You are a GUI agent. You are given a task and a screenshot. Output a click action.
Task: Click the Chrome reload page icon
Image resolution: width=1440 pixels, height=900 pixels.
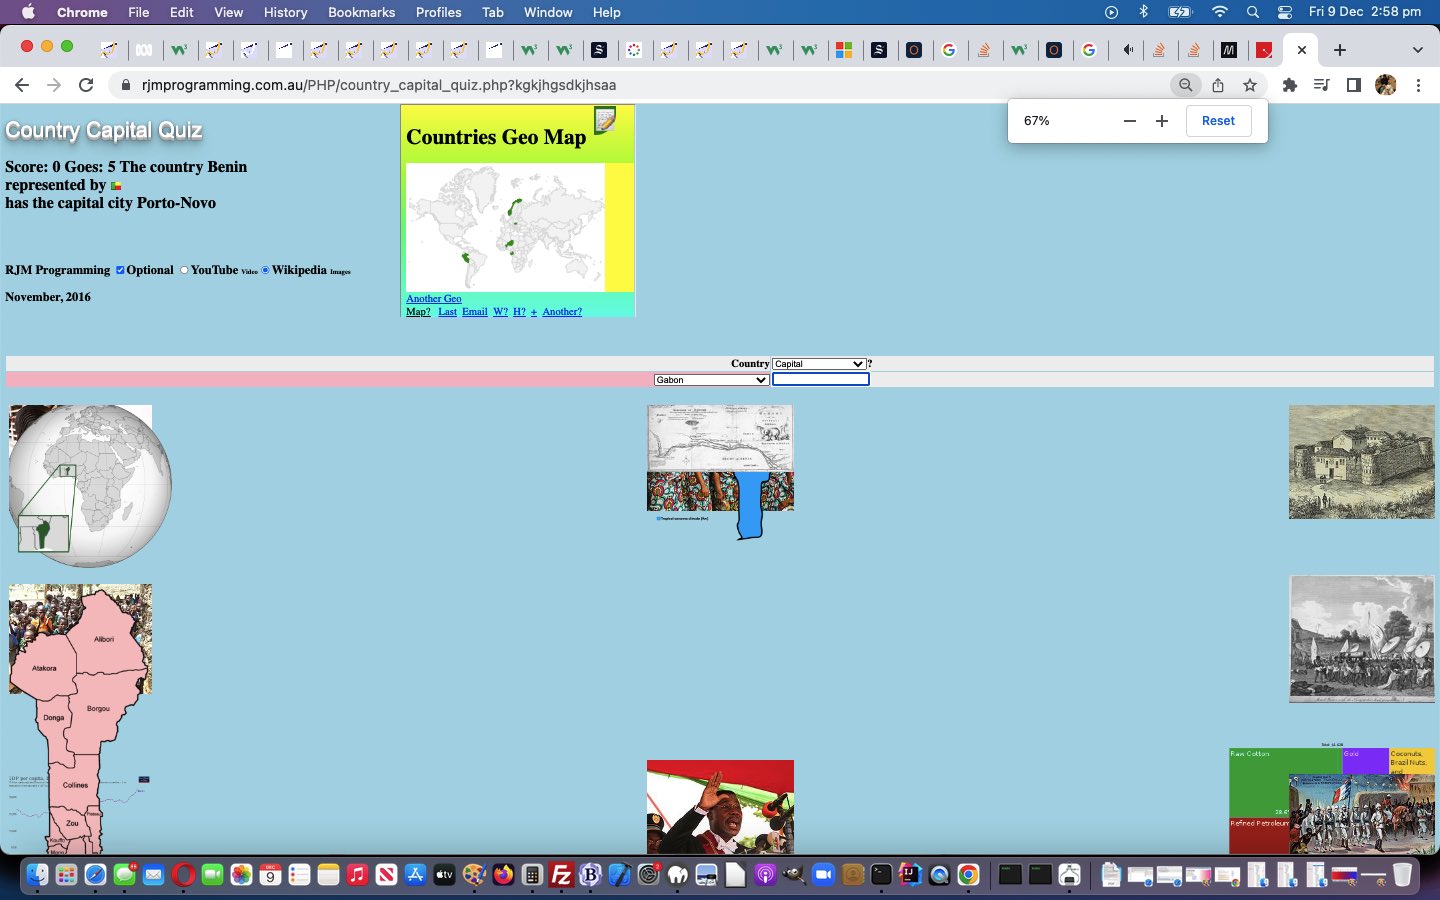coord(86,85)
